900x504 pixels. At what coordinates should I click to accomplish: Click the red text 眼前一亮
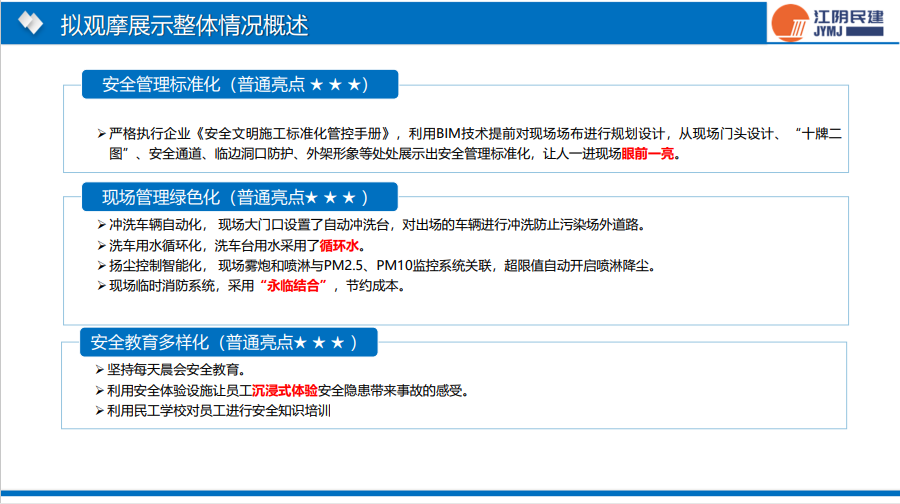(648, 154)
